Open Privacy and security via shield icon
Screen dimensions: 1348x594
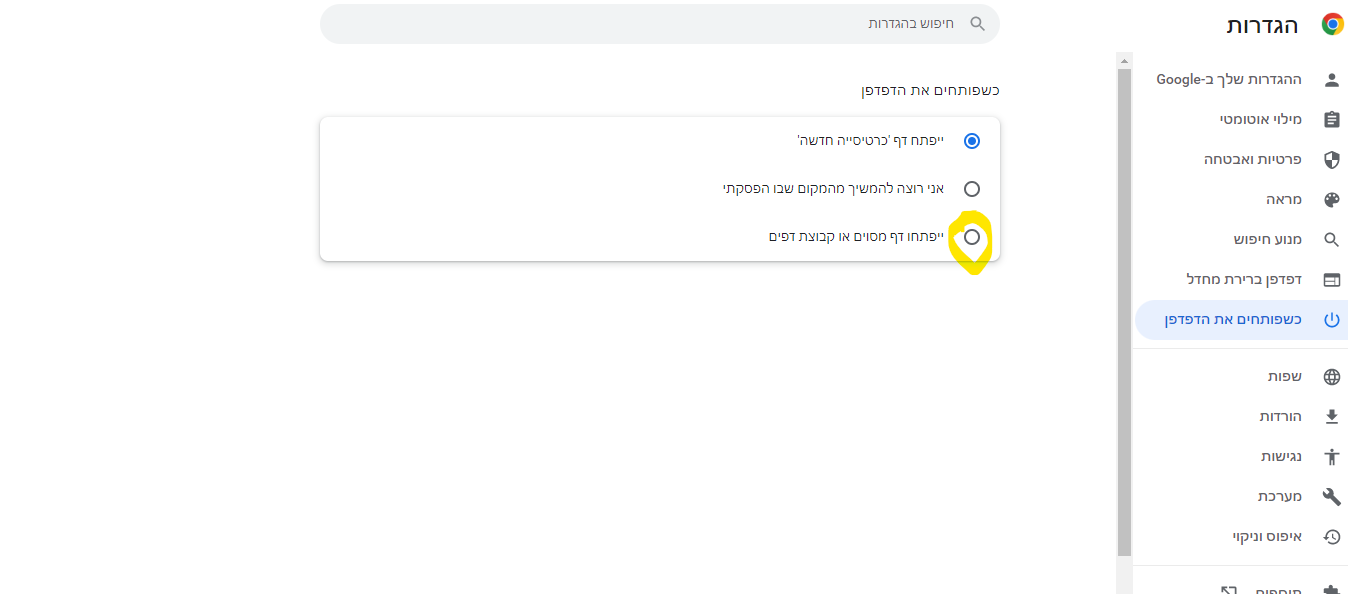coord(1331,160)
